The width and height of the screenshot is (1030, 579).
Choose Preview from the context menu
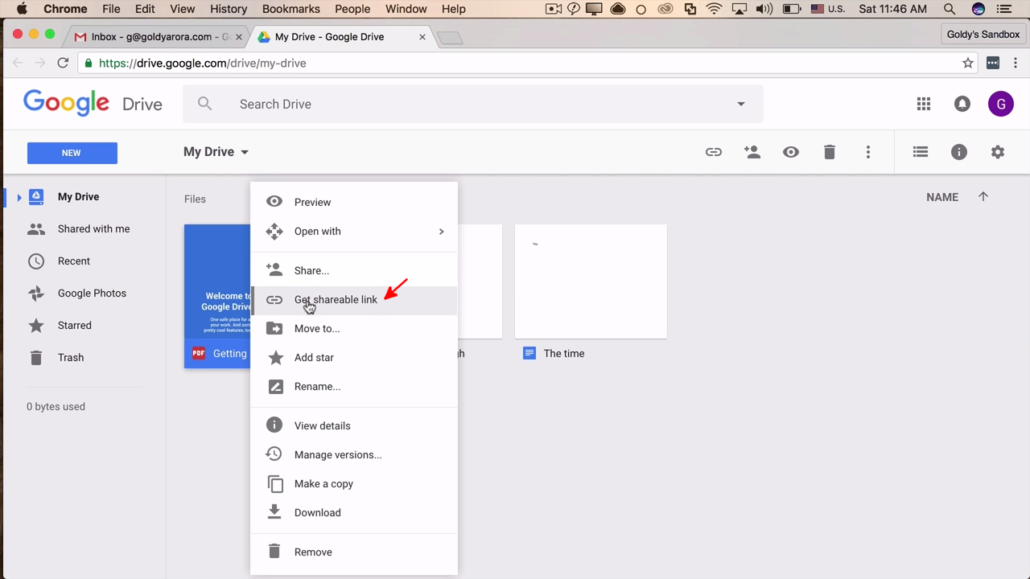(354, 202)
